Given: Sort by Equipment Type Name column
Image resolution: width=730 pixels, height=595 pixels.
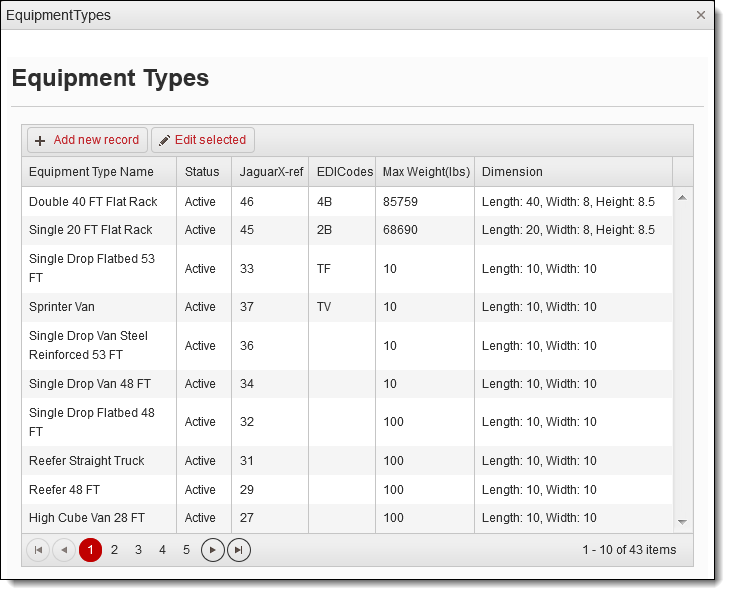Looking at the screenshot, I should coord(91,172).
